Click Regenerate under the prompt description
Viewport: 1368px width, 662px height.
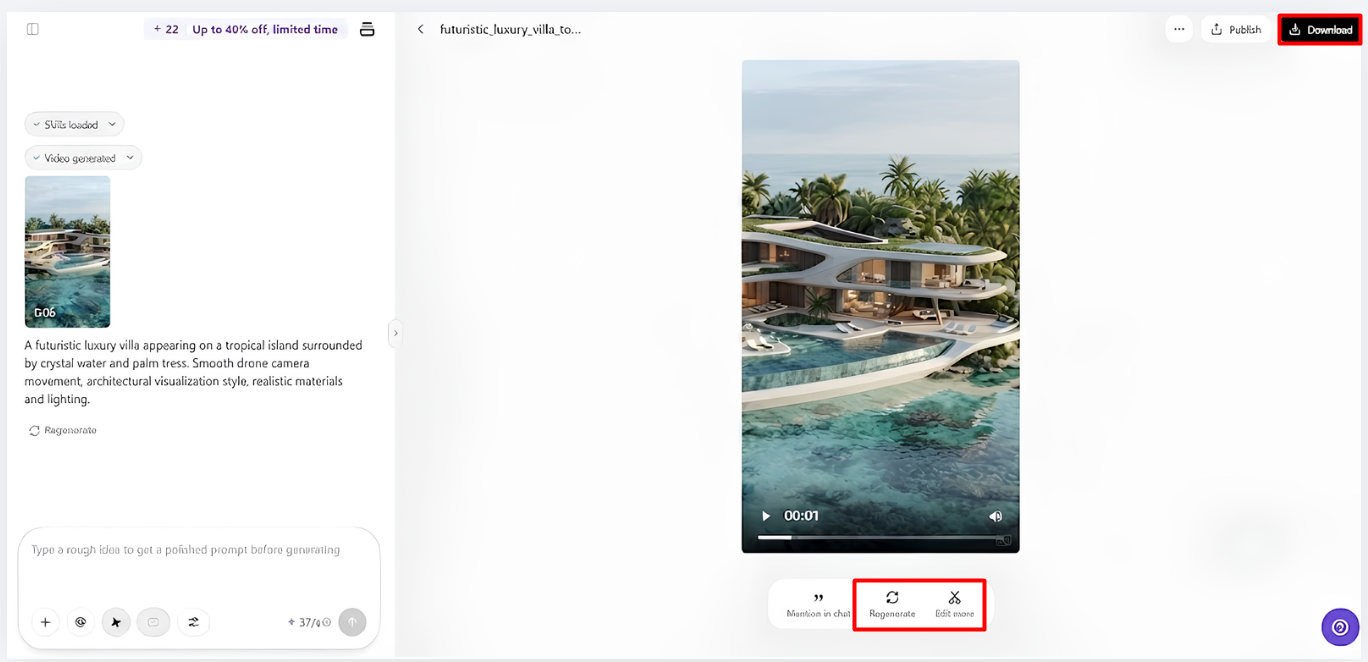point(63,430)
